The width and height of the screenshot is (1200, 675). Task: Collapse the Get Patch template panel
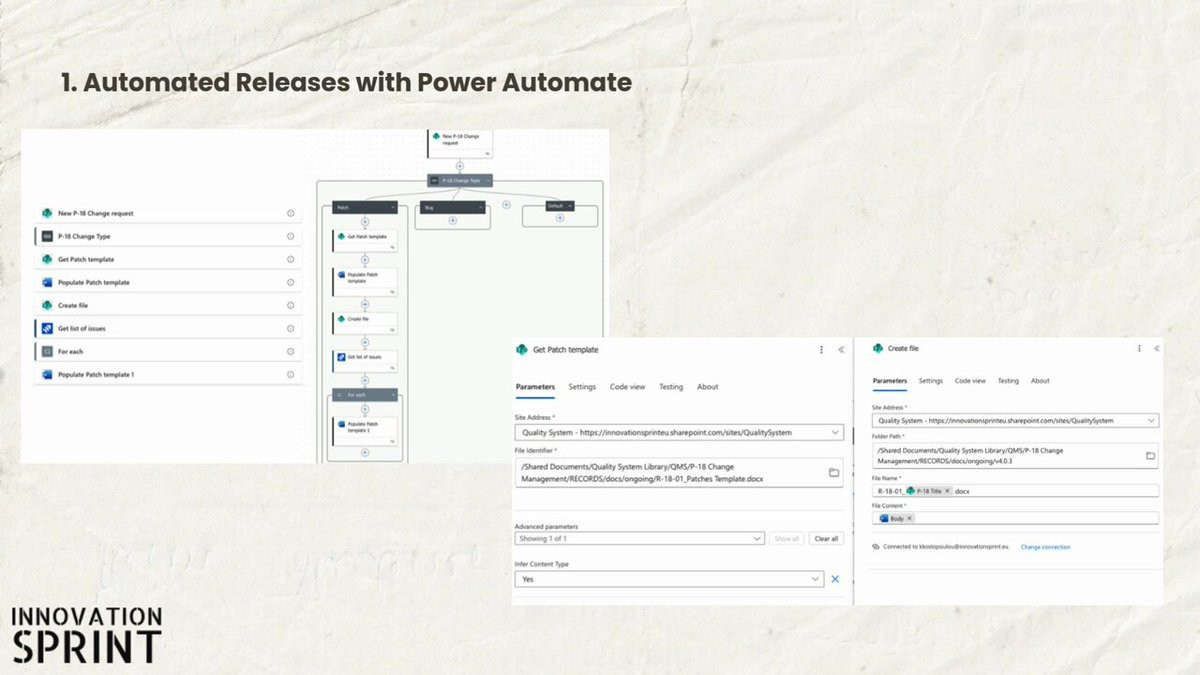point(841,350)
